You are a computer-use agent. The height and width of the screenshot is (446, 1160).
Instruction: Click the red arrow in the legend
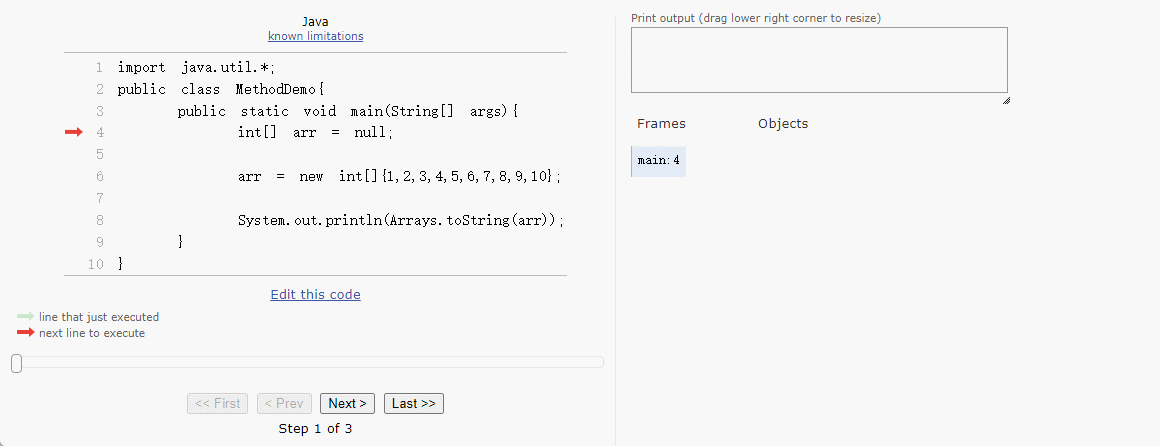pos(26,333)
